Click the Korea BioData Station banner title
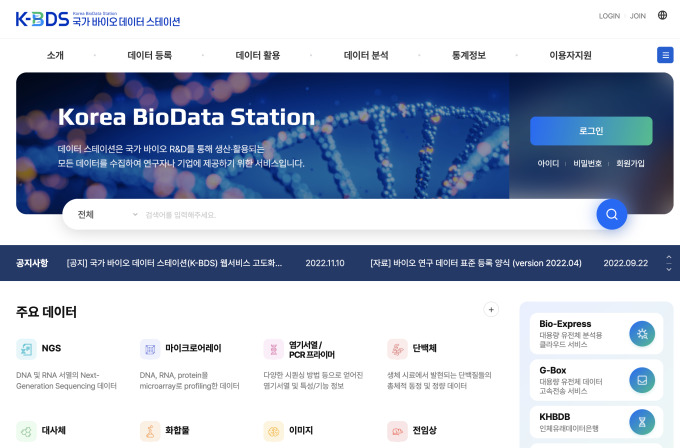680x448 pixels. (186, 117)
